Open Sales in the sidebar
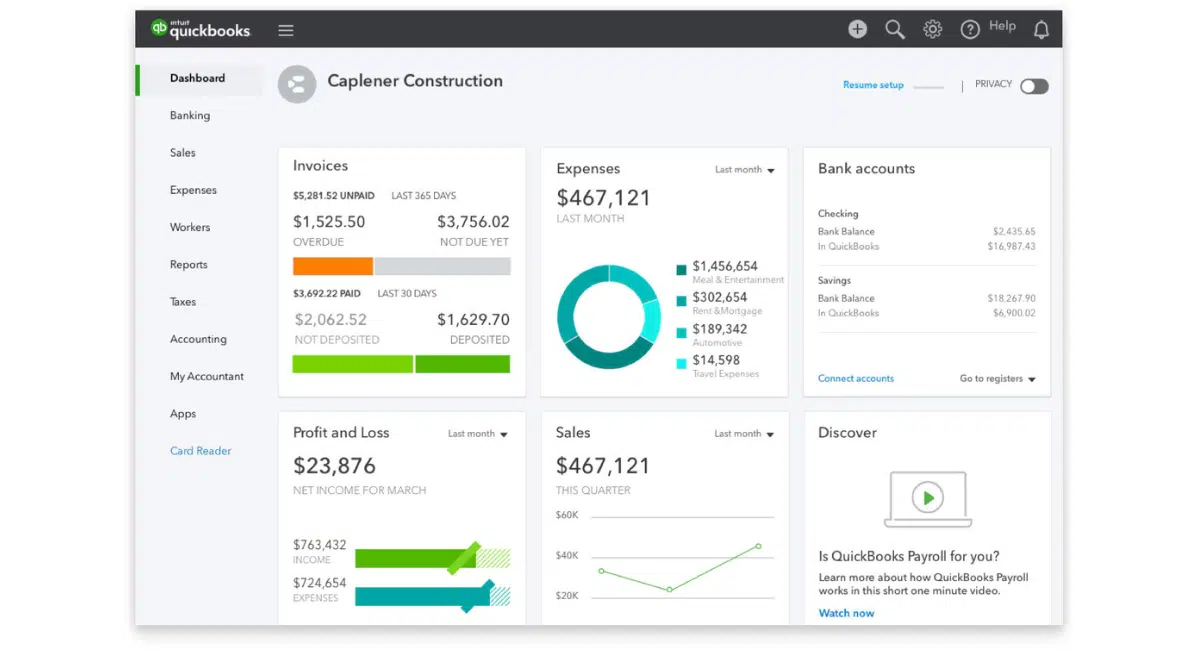 pos(183,153)
